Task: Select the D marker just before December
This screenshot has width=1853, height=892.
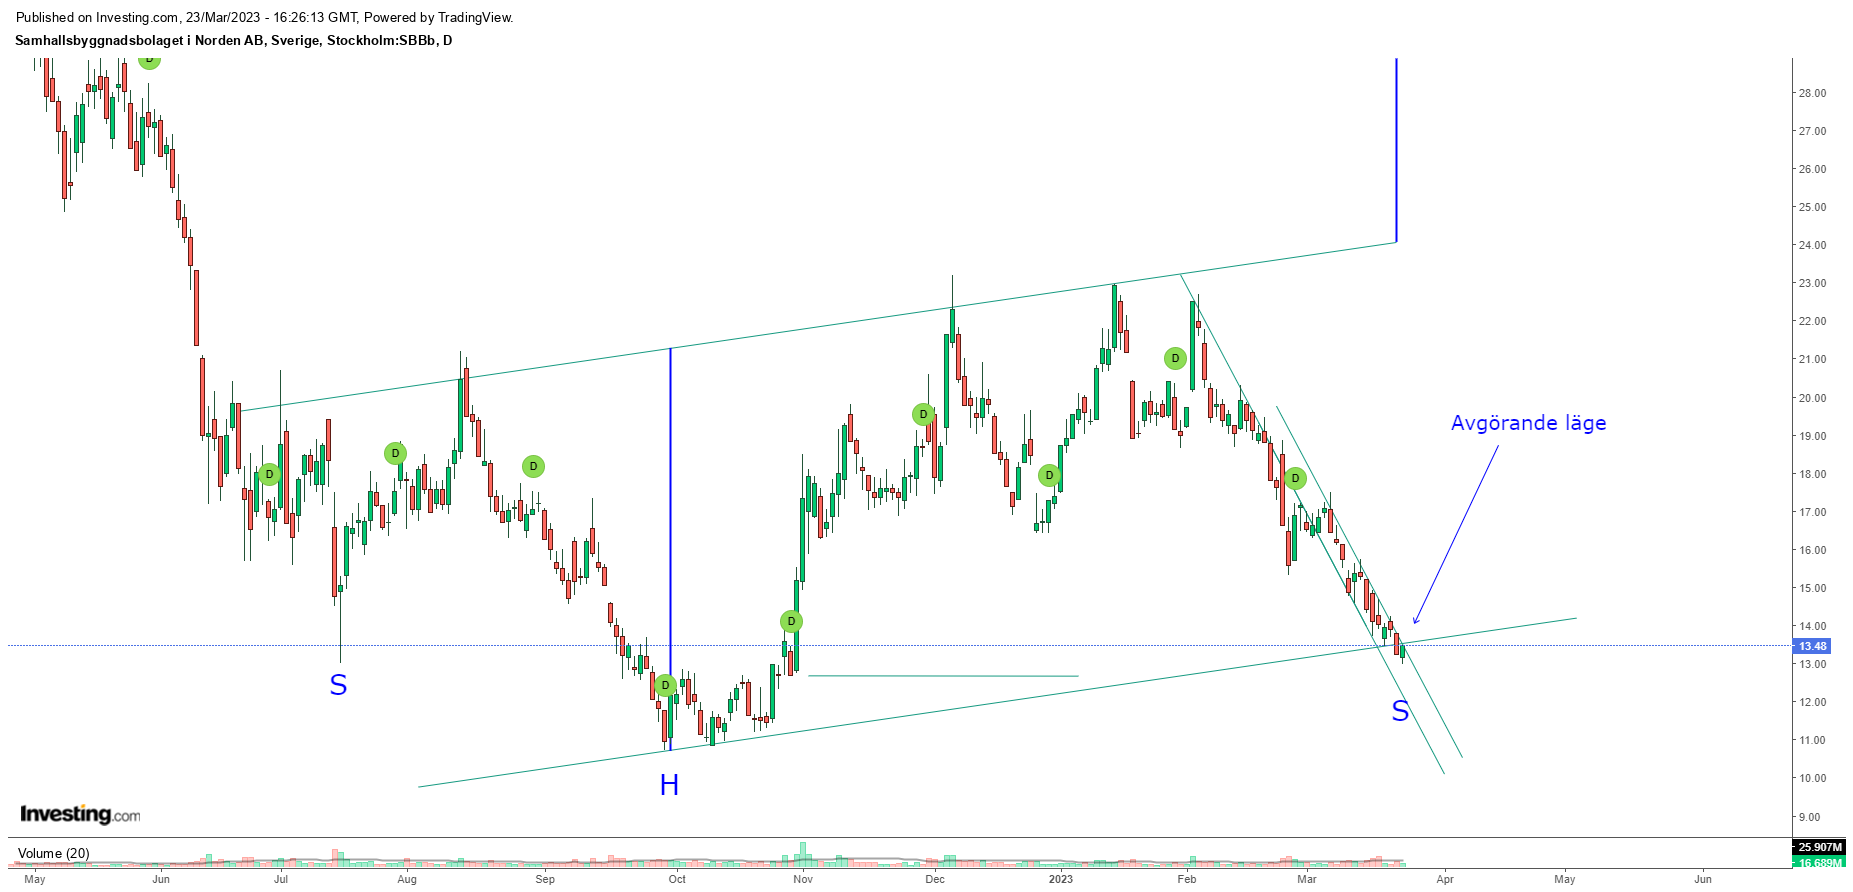Action: click(923, 414)
